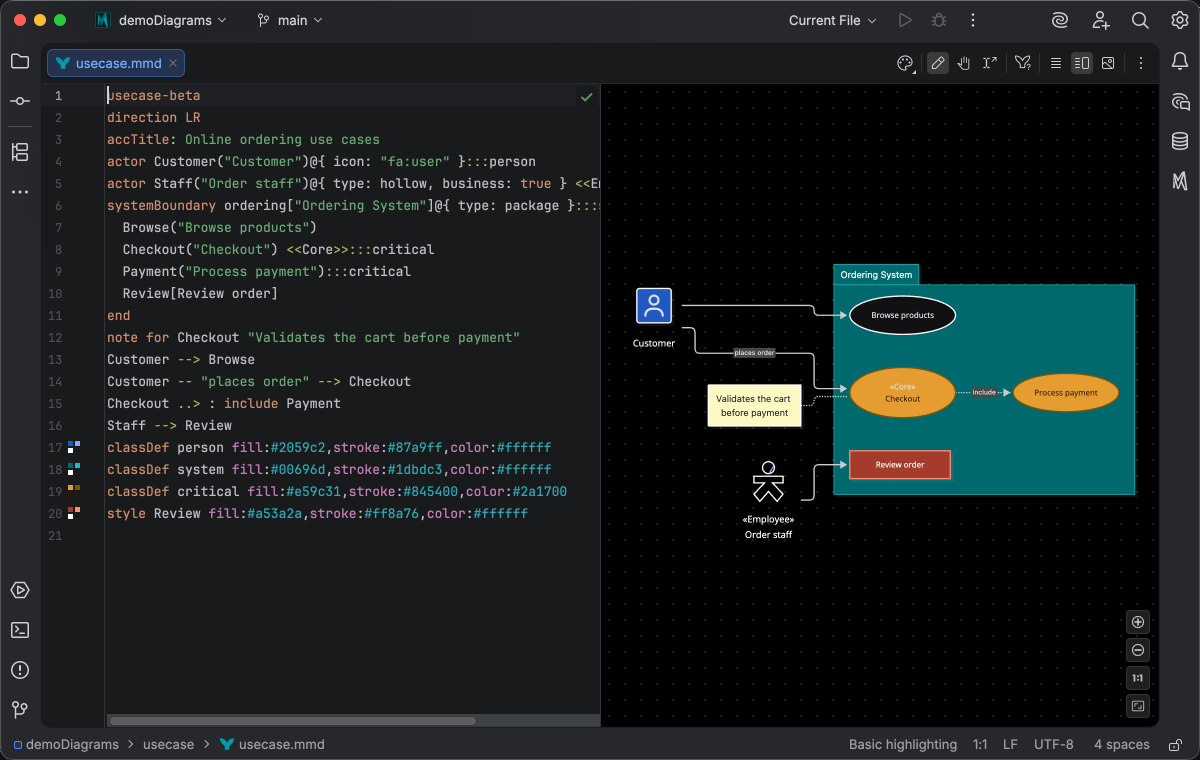The width and height of the screenshot is (1200, 760).
Task: Click the add collaborator Code With Me icon
Action: (x=1101, y=20)
